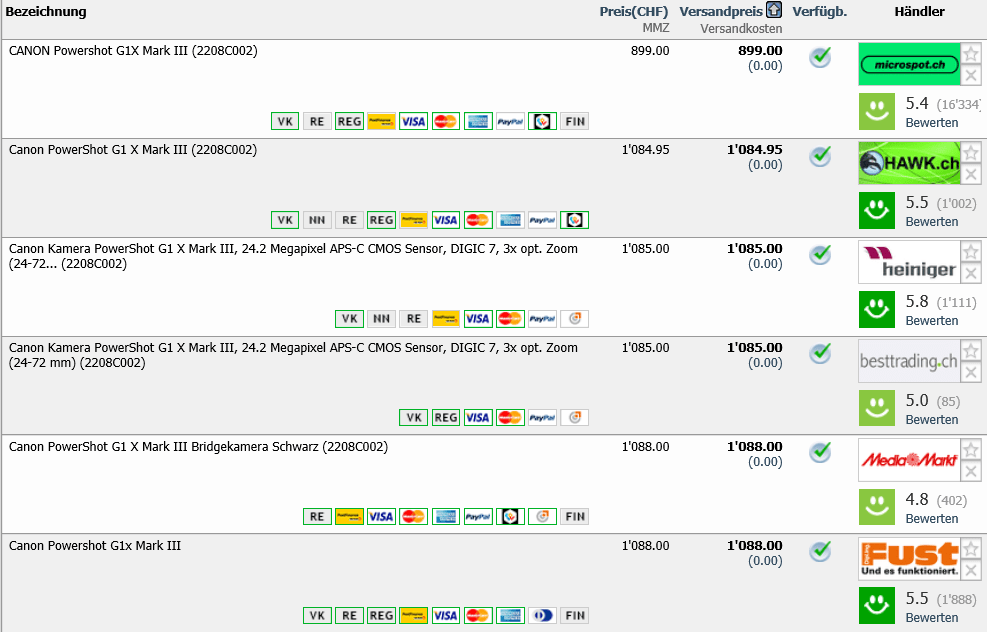The image size is (987, 632).
Task: Click the Händler column header
Action: pyautogui.click(x=919, y=12)
